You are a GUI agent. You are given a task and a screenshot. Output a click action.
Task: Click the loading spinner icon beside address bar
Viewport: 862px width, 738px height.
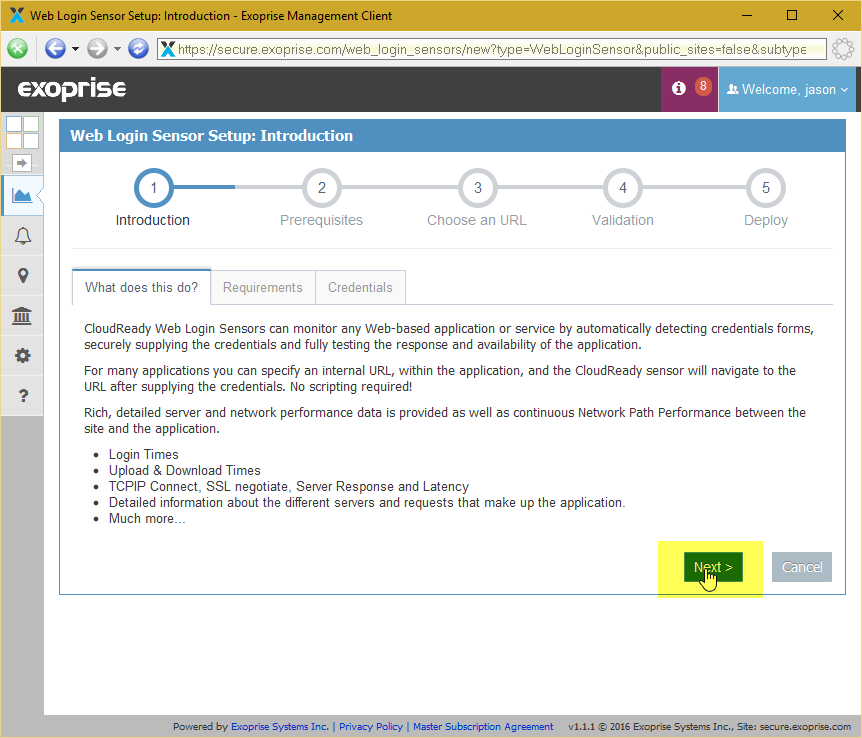pyautogui.click(x=843, y=49)
